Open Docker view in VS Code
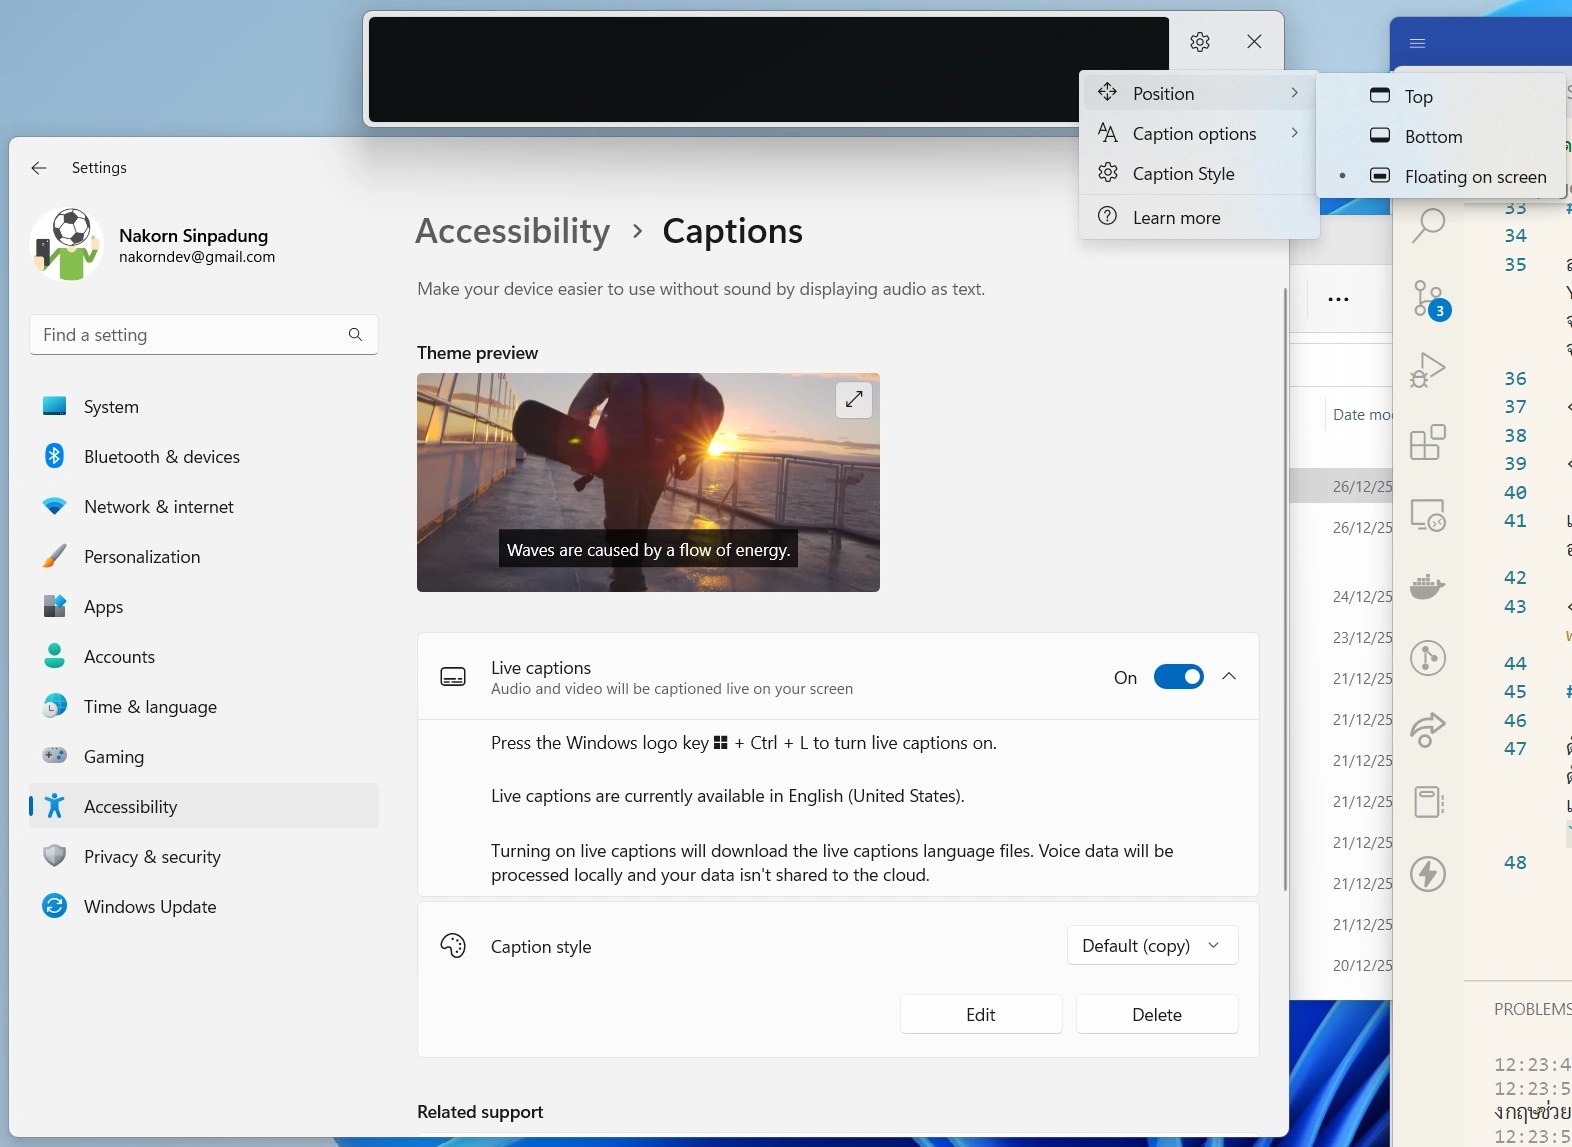 click(1428, 586)
